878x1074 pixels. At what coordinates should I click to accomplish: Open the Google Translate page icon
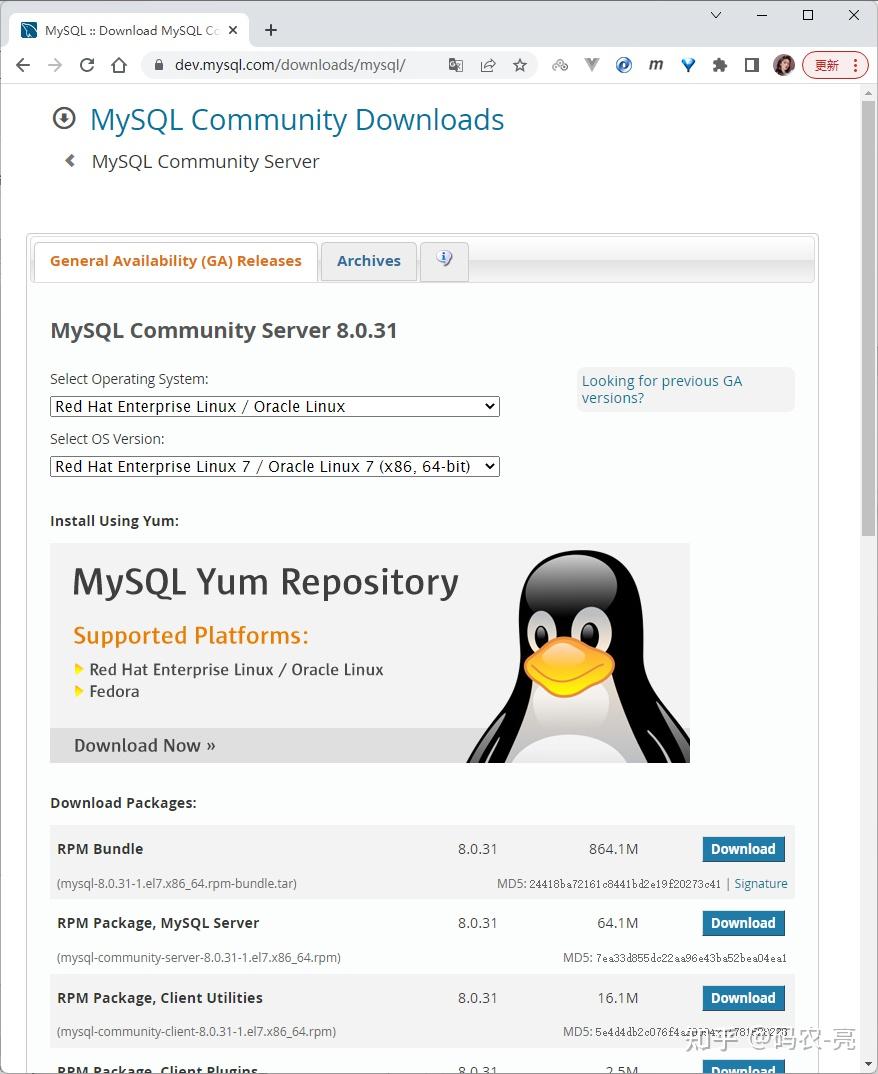click(x=456, y=64)
